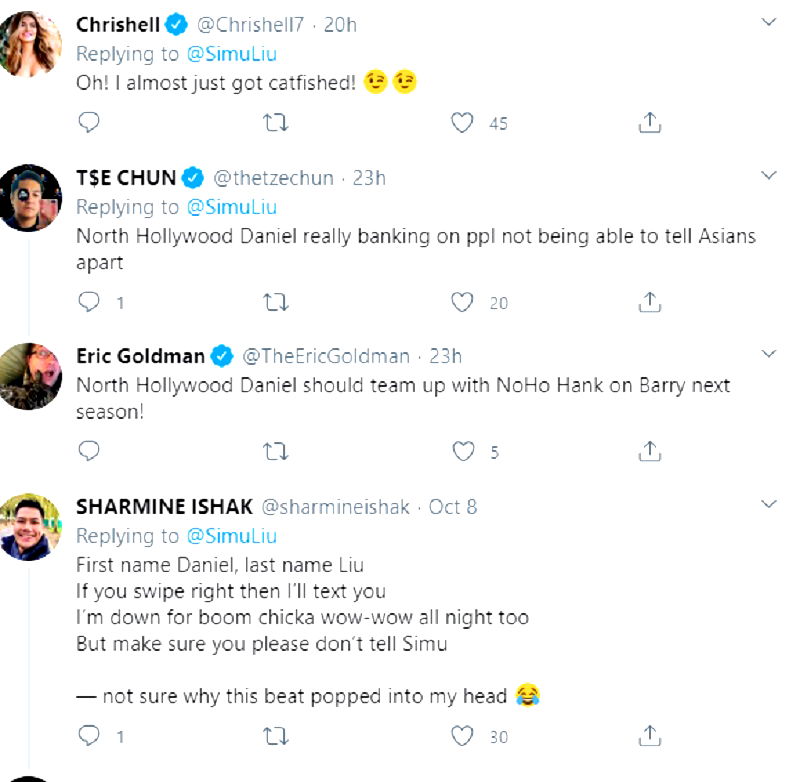Image resolution: width=800 pixels, height=782 pixels.
Task: Reply to Sharmine Ishak's tweet
Action: click(x=89, y=737)
